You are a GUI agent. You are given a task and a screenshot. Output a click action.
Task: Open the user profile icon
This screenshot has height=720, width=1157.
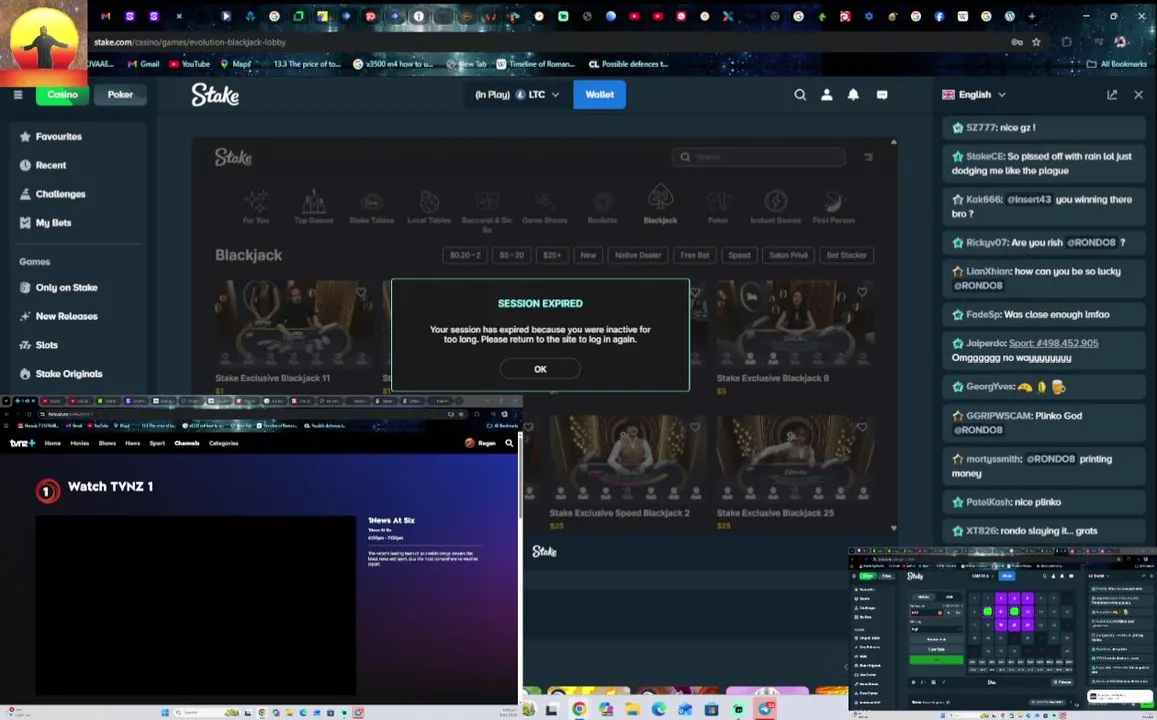click(x=826, y=94)
